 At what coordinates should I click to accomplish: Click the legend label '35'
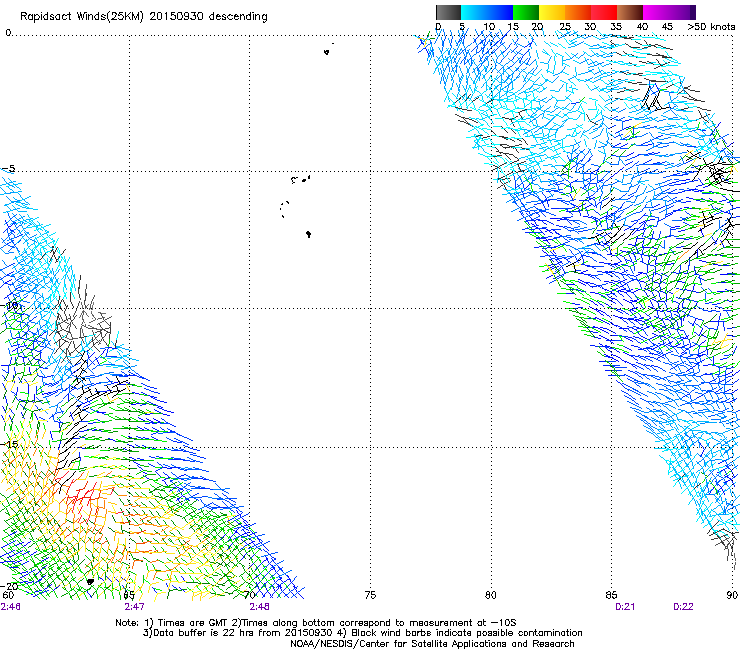click(x=616, y=27)
